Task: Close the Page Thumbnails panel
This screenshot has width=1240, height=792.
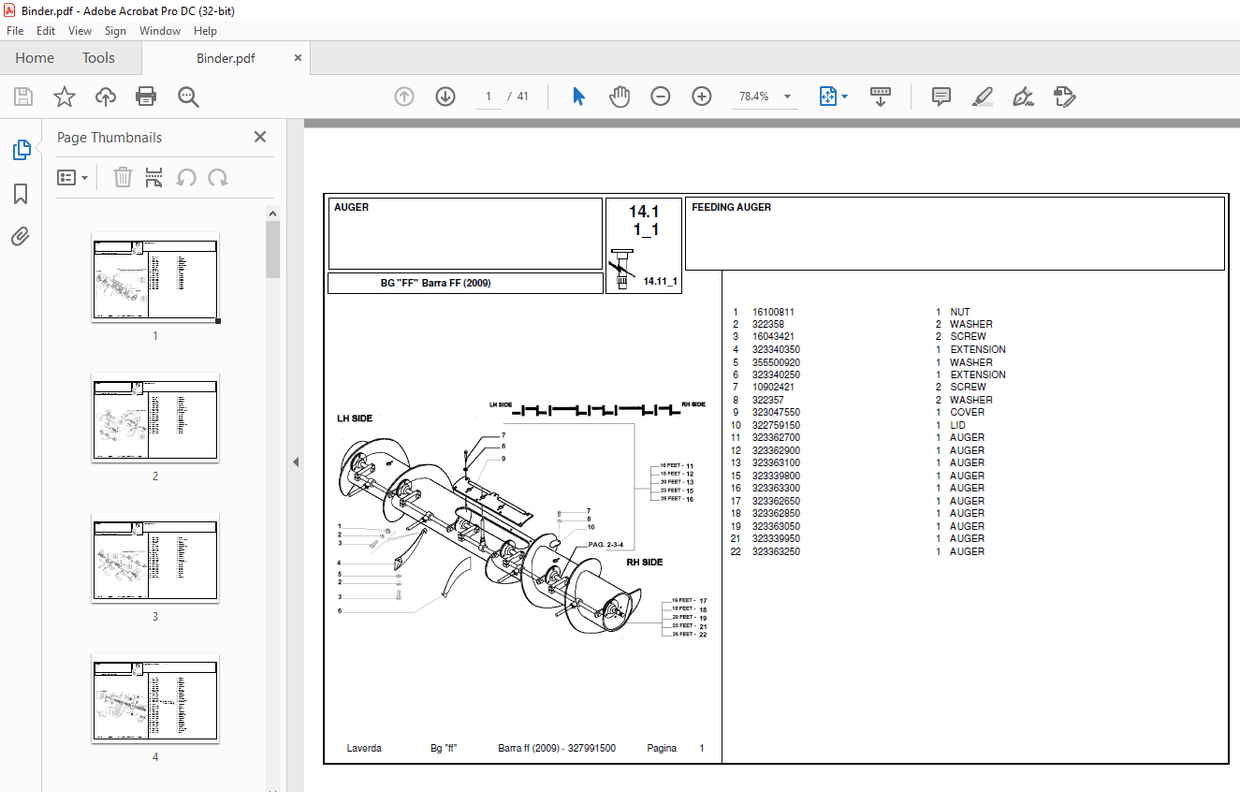Action: [x=259, y=137]
